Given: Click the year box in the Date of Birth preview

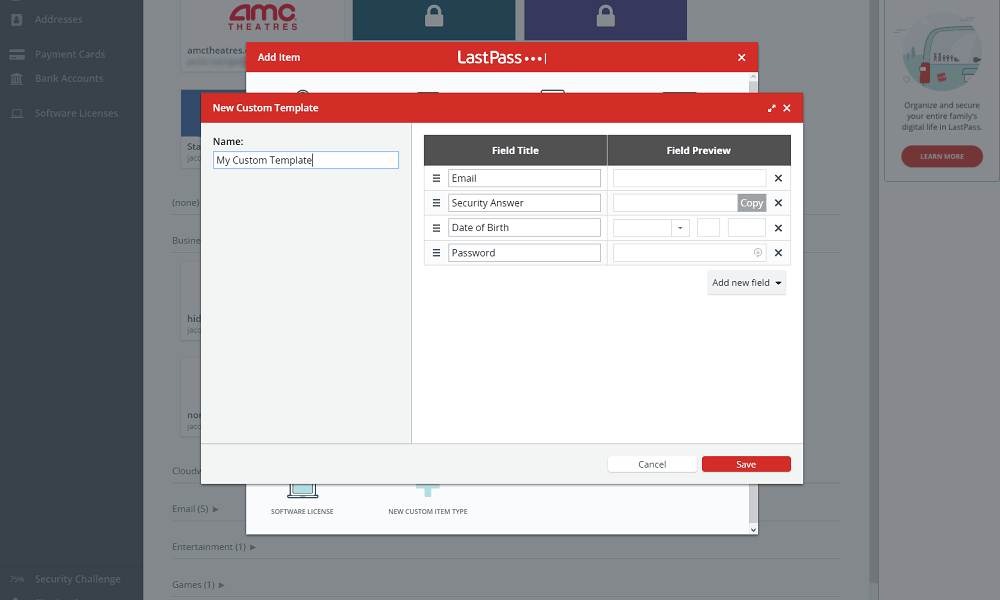Looking at the screenshot, I should [x=747, y=228].
